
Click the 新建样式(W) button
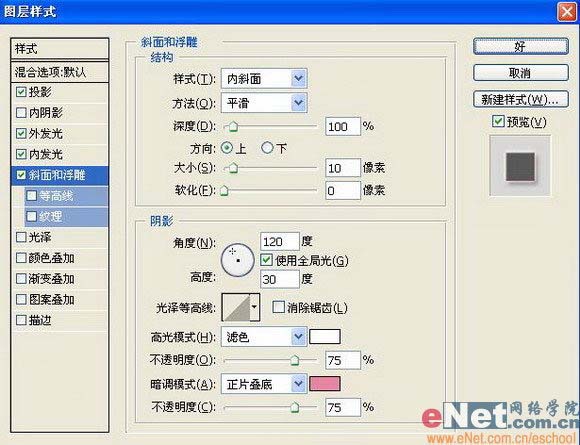pyautogui.click(x=520, y=100)
